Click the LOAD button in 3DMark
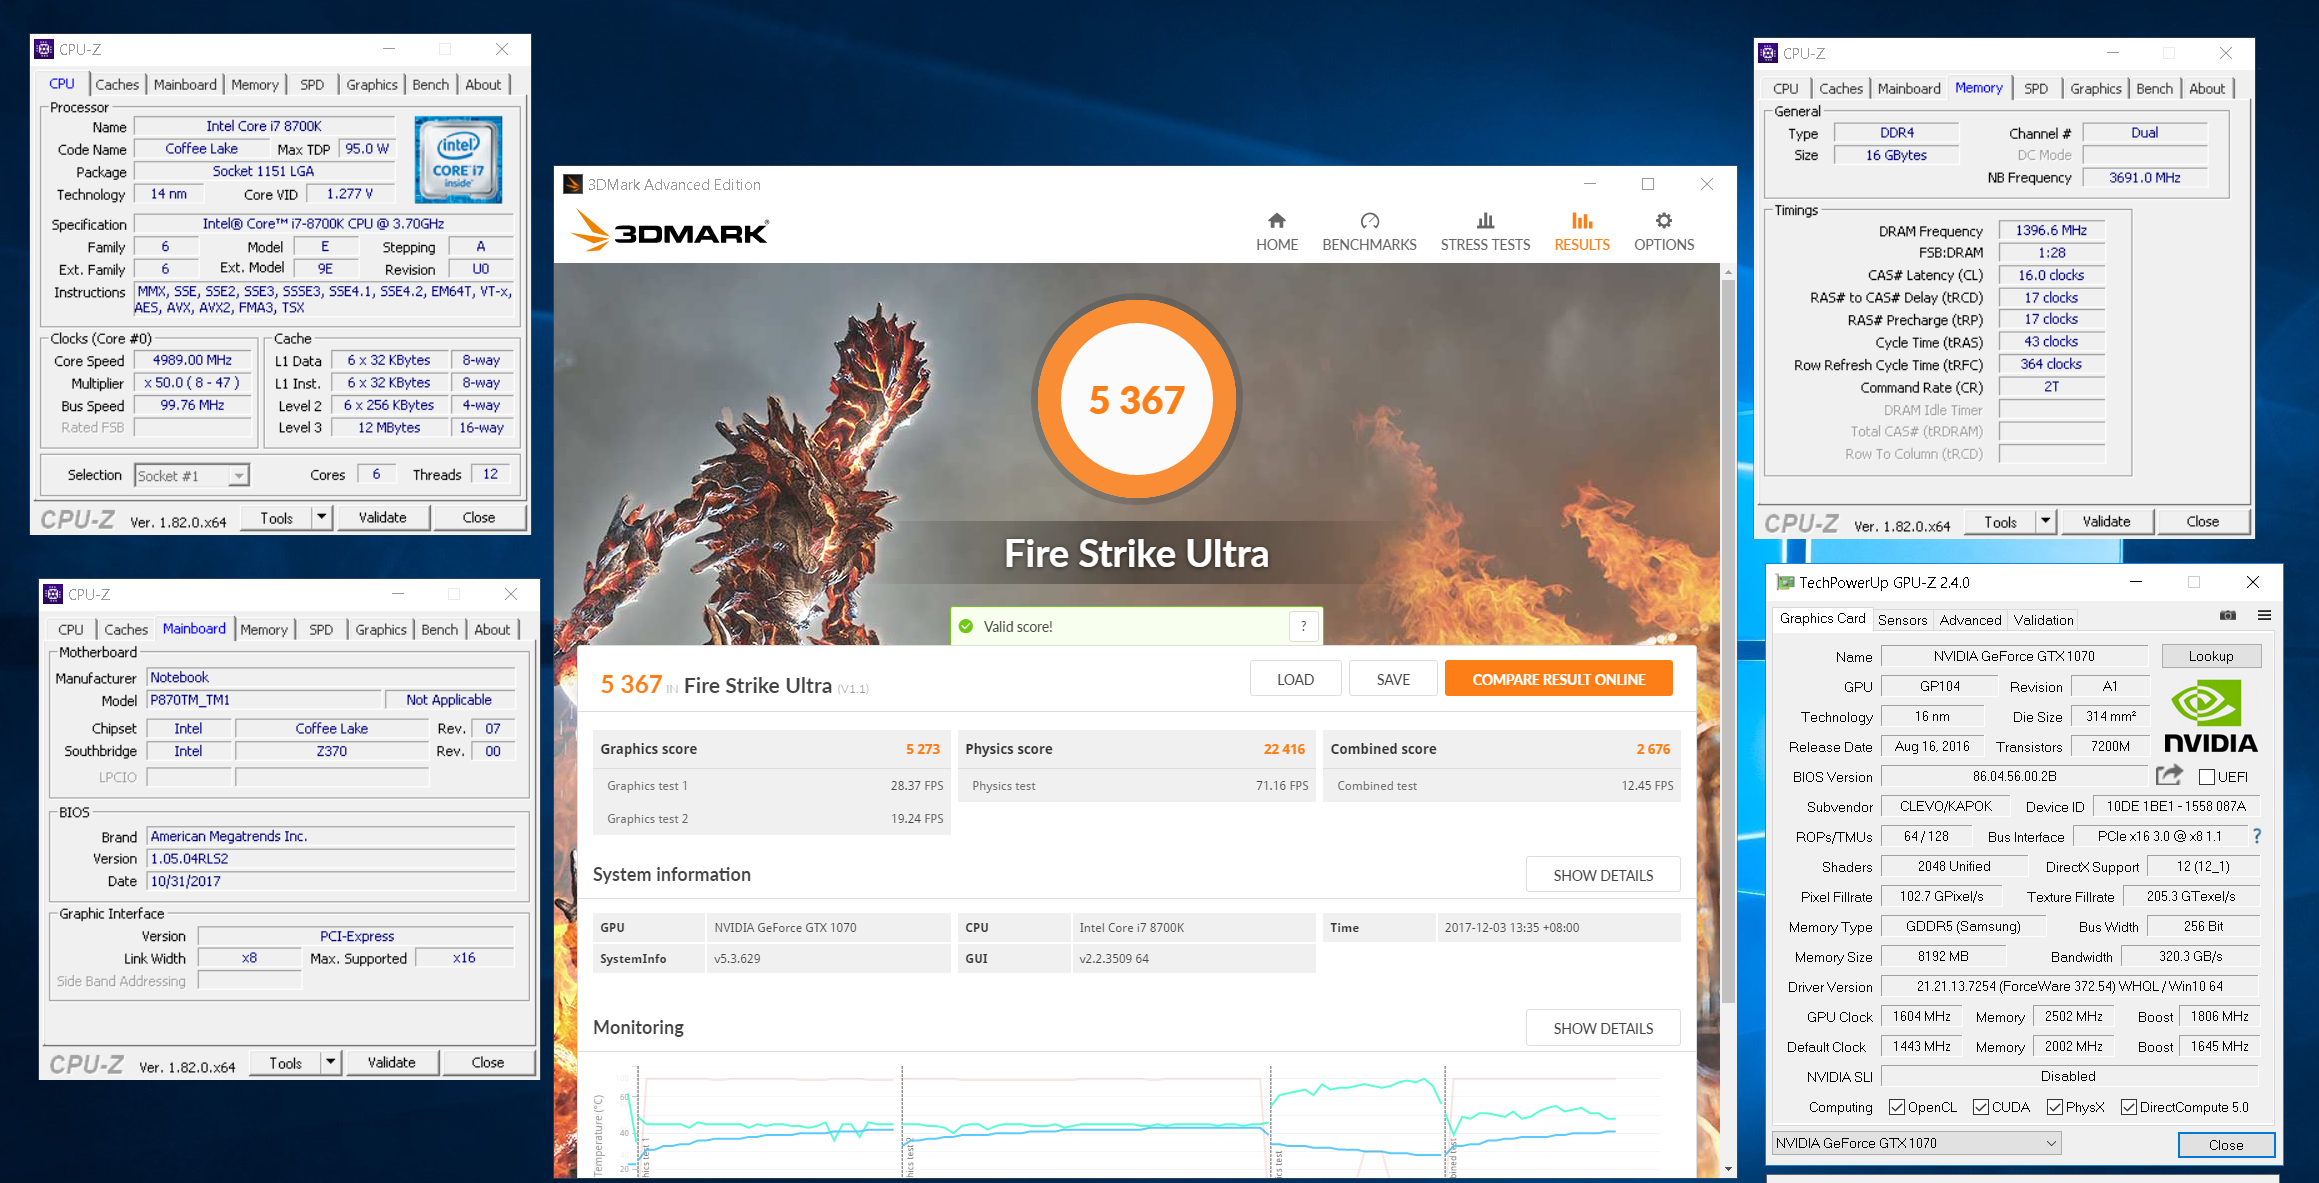 (1295, 679)
